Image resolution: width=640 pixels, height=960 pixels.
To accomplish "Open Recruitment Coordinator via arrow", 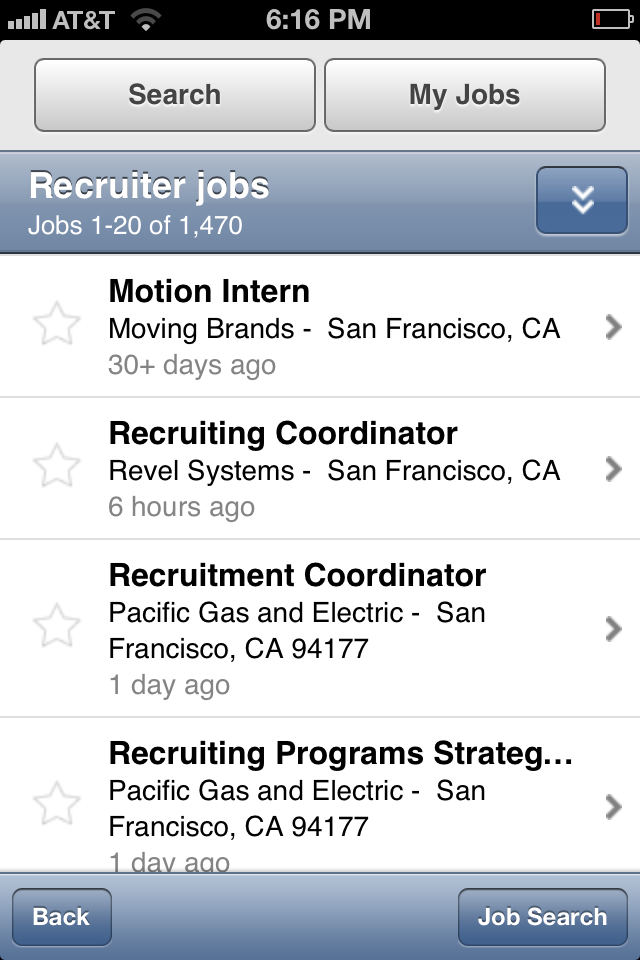I will coord(613,628).
